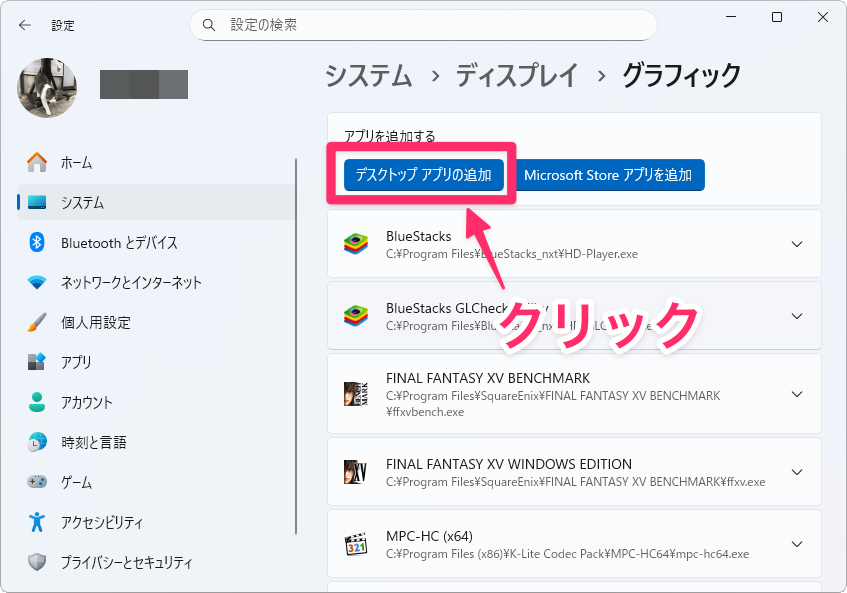Click Microsoft Store アプリを追加 button
The height and width of the screenshot is (593, 847).
click(608, 175)
